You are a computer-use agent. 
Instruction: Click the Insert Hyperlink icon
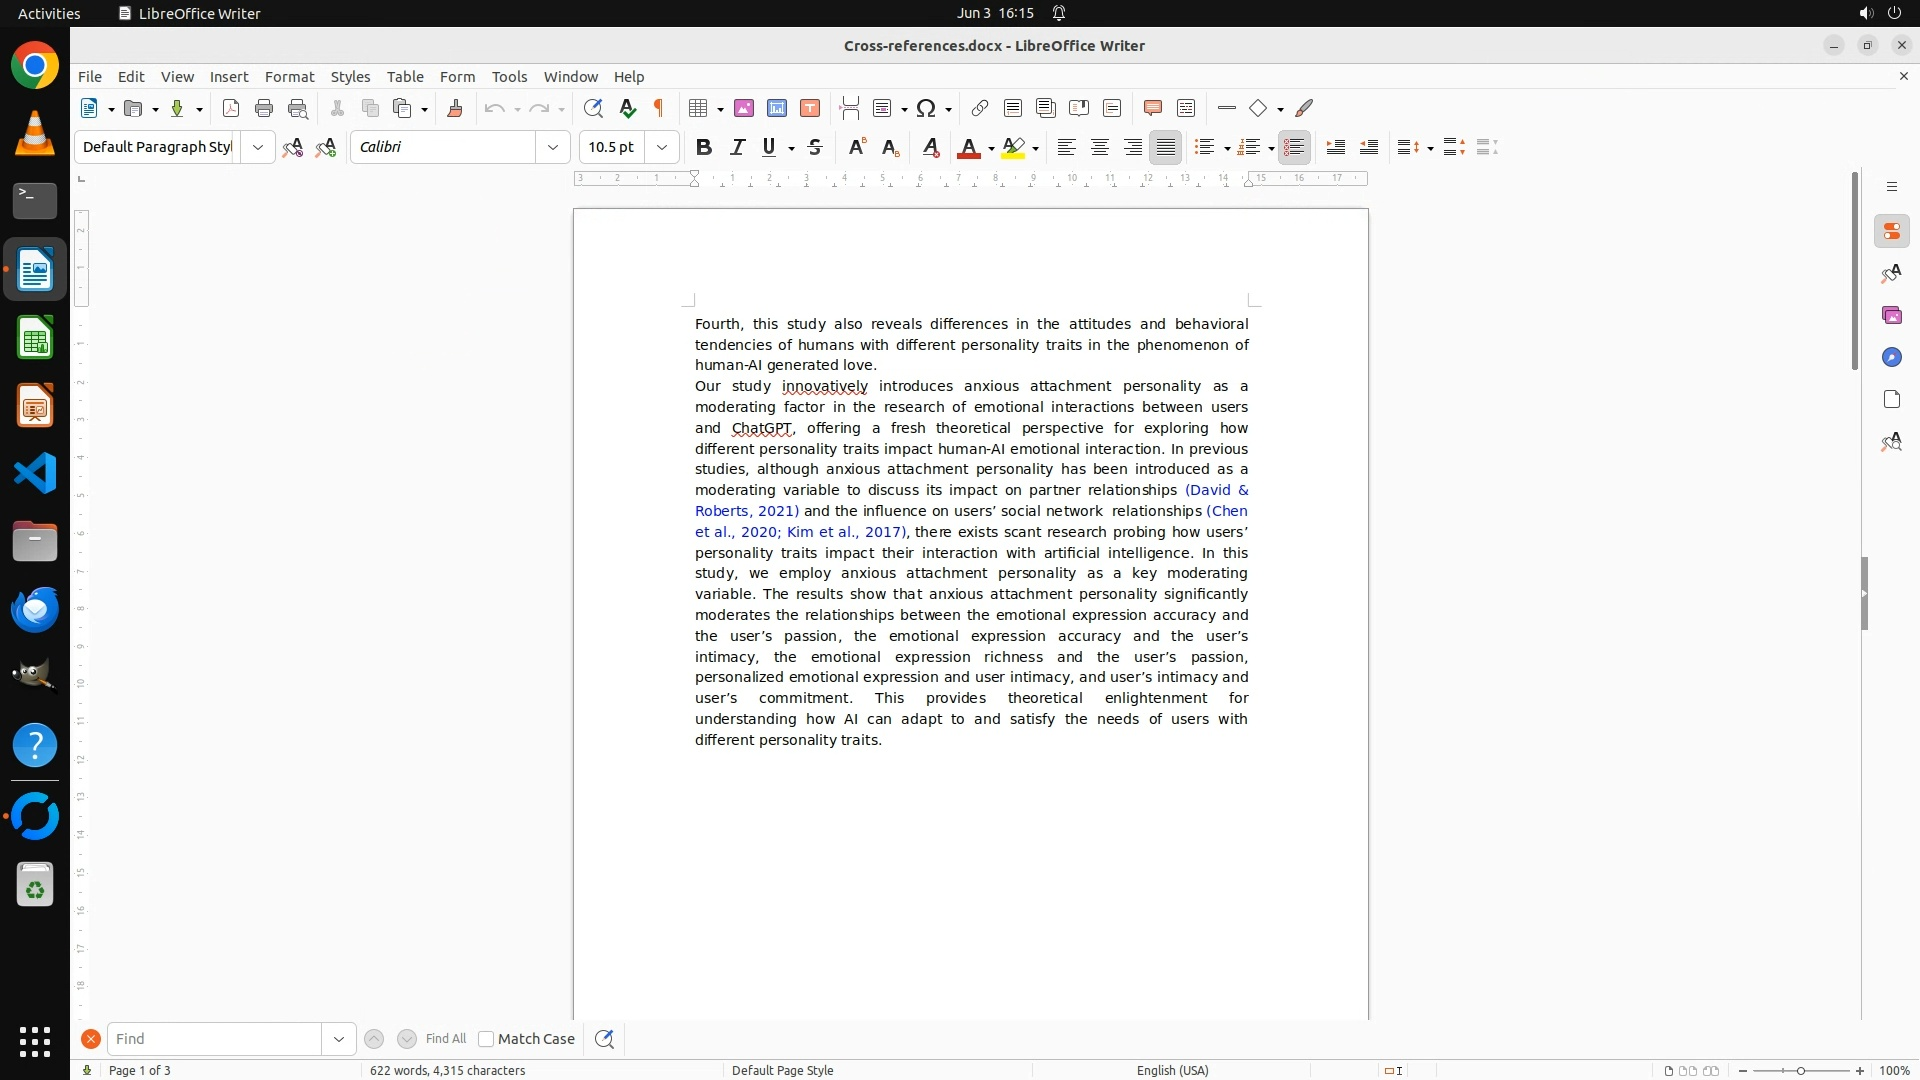(x=979, y=108)
